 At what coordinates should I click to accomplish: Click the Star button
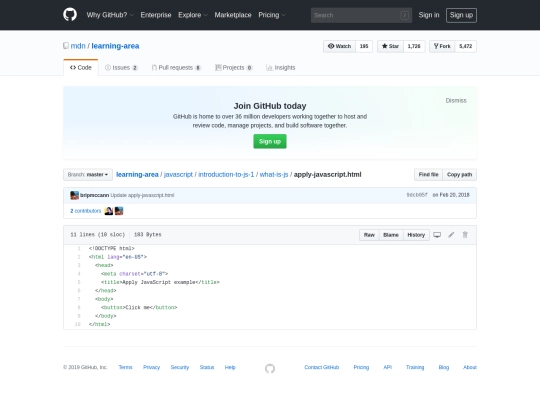pos(390,46)
